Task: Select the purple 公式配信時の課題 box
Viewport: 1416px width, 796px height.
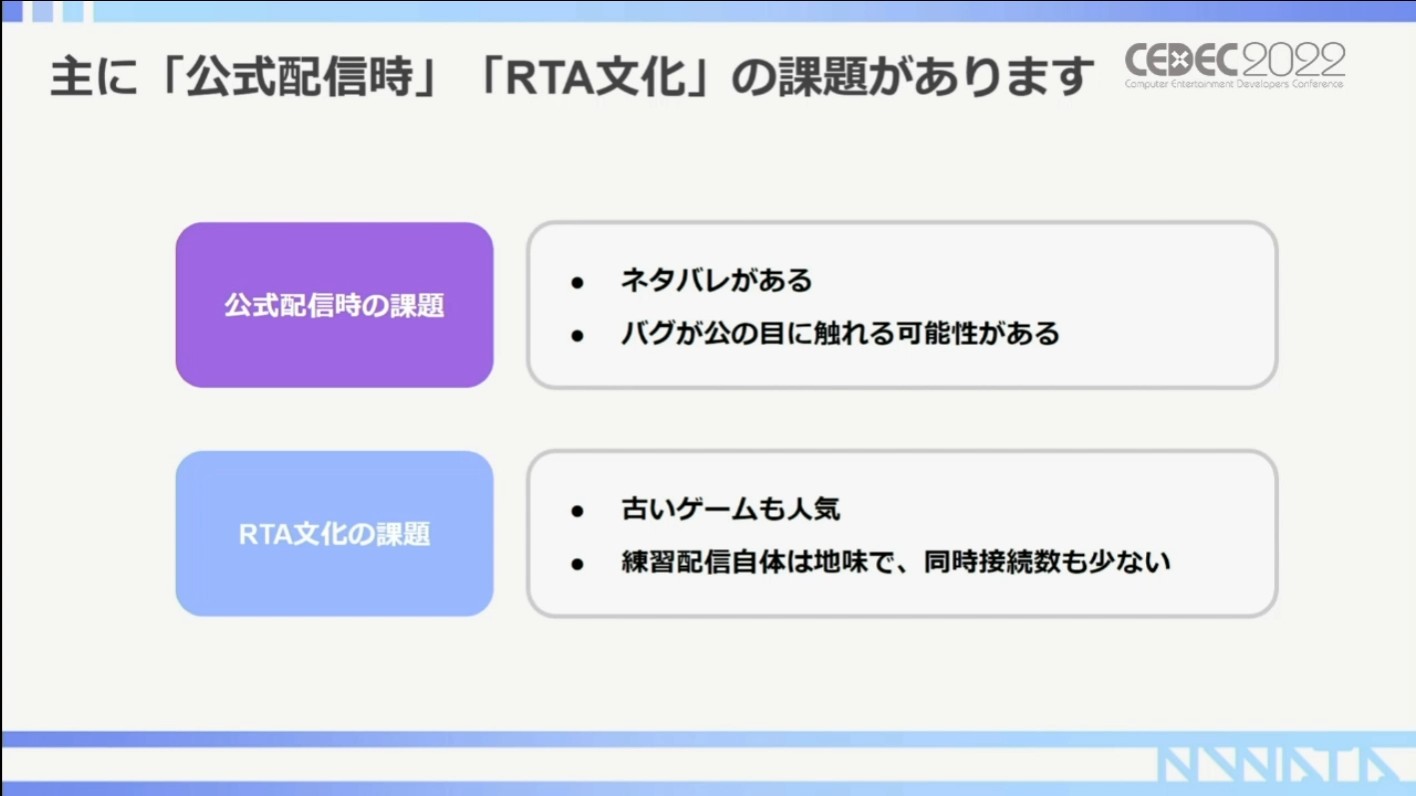Action: point(334,305)
